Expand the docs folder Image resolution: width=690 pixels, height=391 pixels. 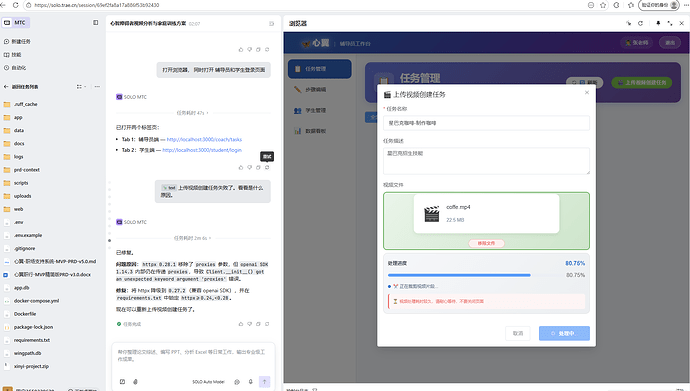click(x=19, y=143)
